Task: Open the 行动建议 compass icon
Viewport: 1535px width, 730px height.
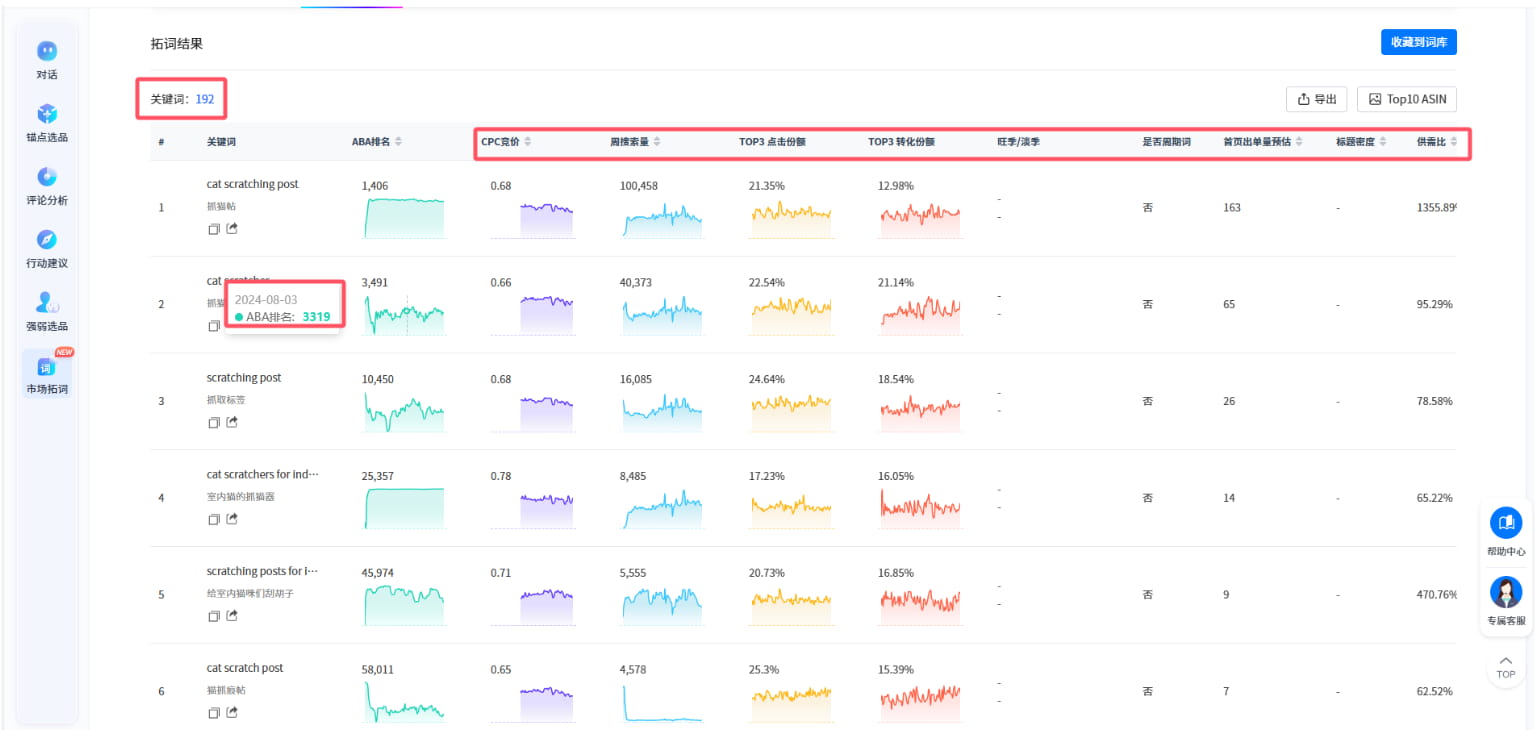Action: tap(47, 240)
